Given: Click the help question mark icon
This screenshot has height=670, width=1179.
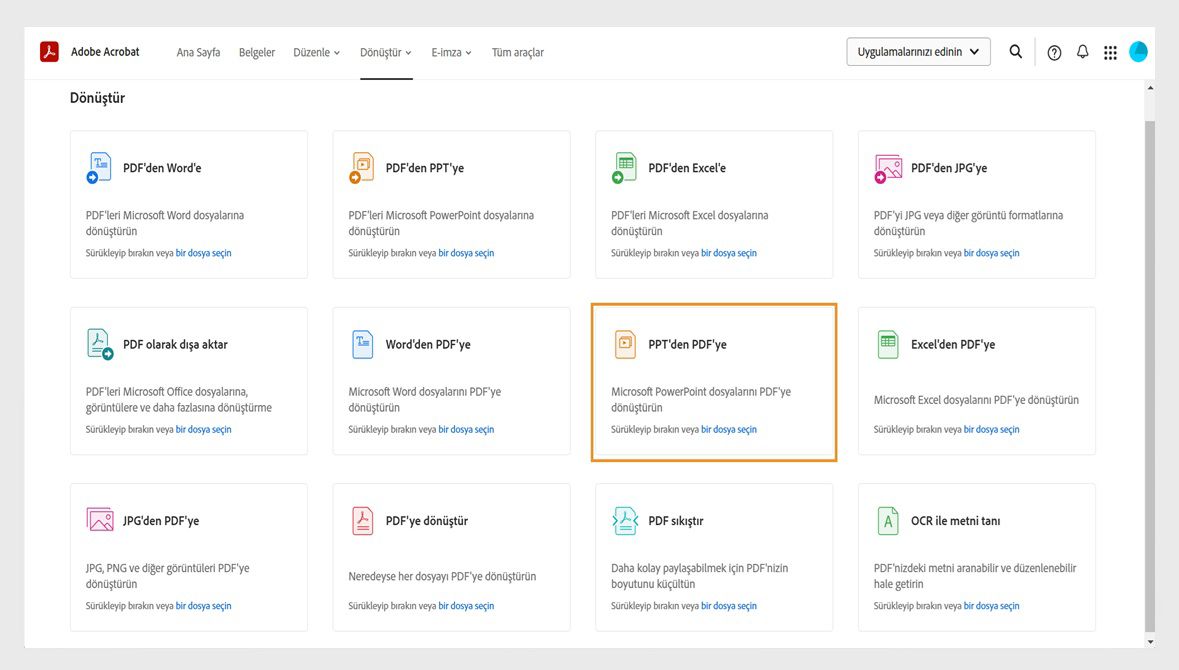Looking at the screenshot, I should [x=1054, y=53].
